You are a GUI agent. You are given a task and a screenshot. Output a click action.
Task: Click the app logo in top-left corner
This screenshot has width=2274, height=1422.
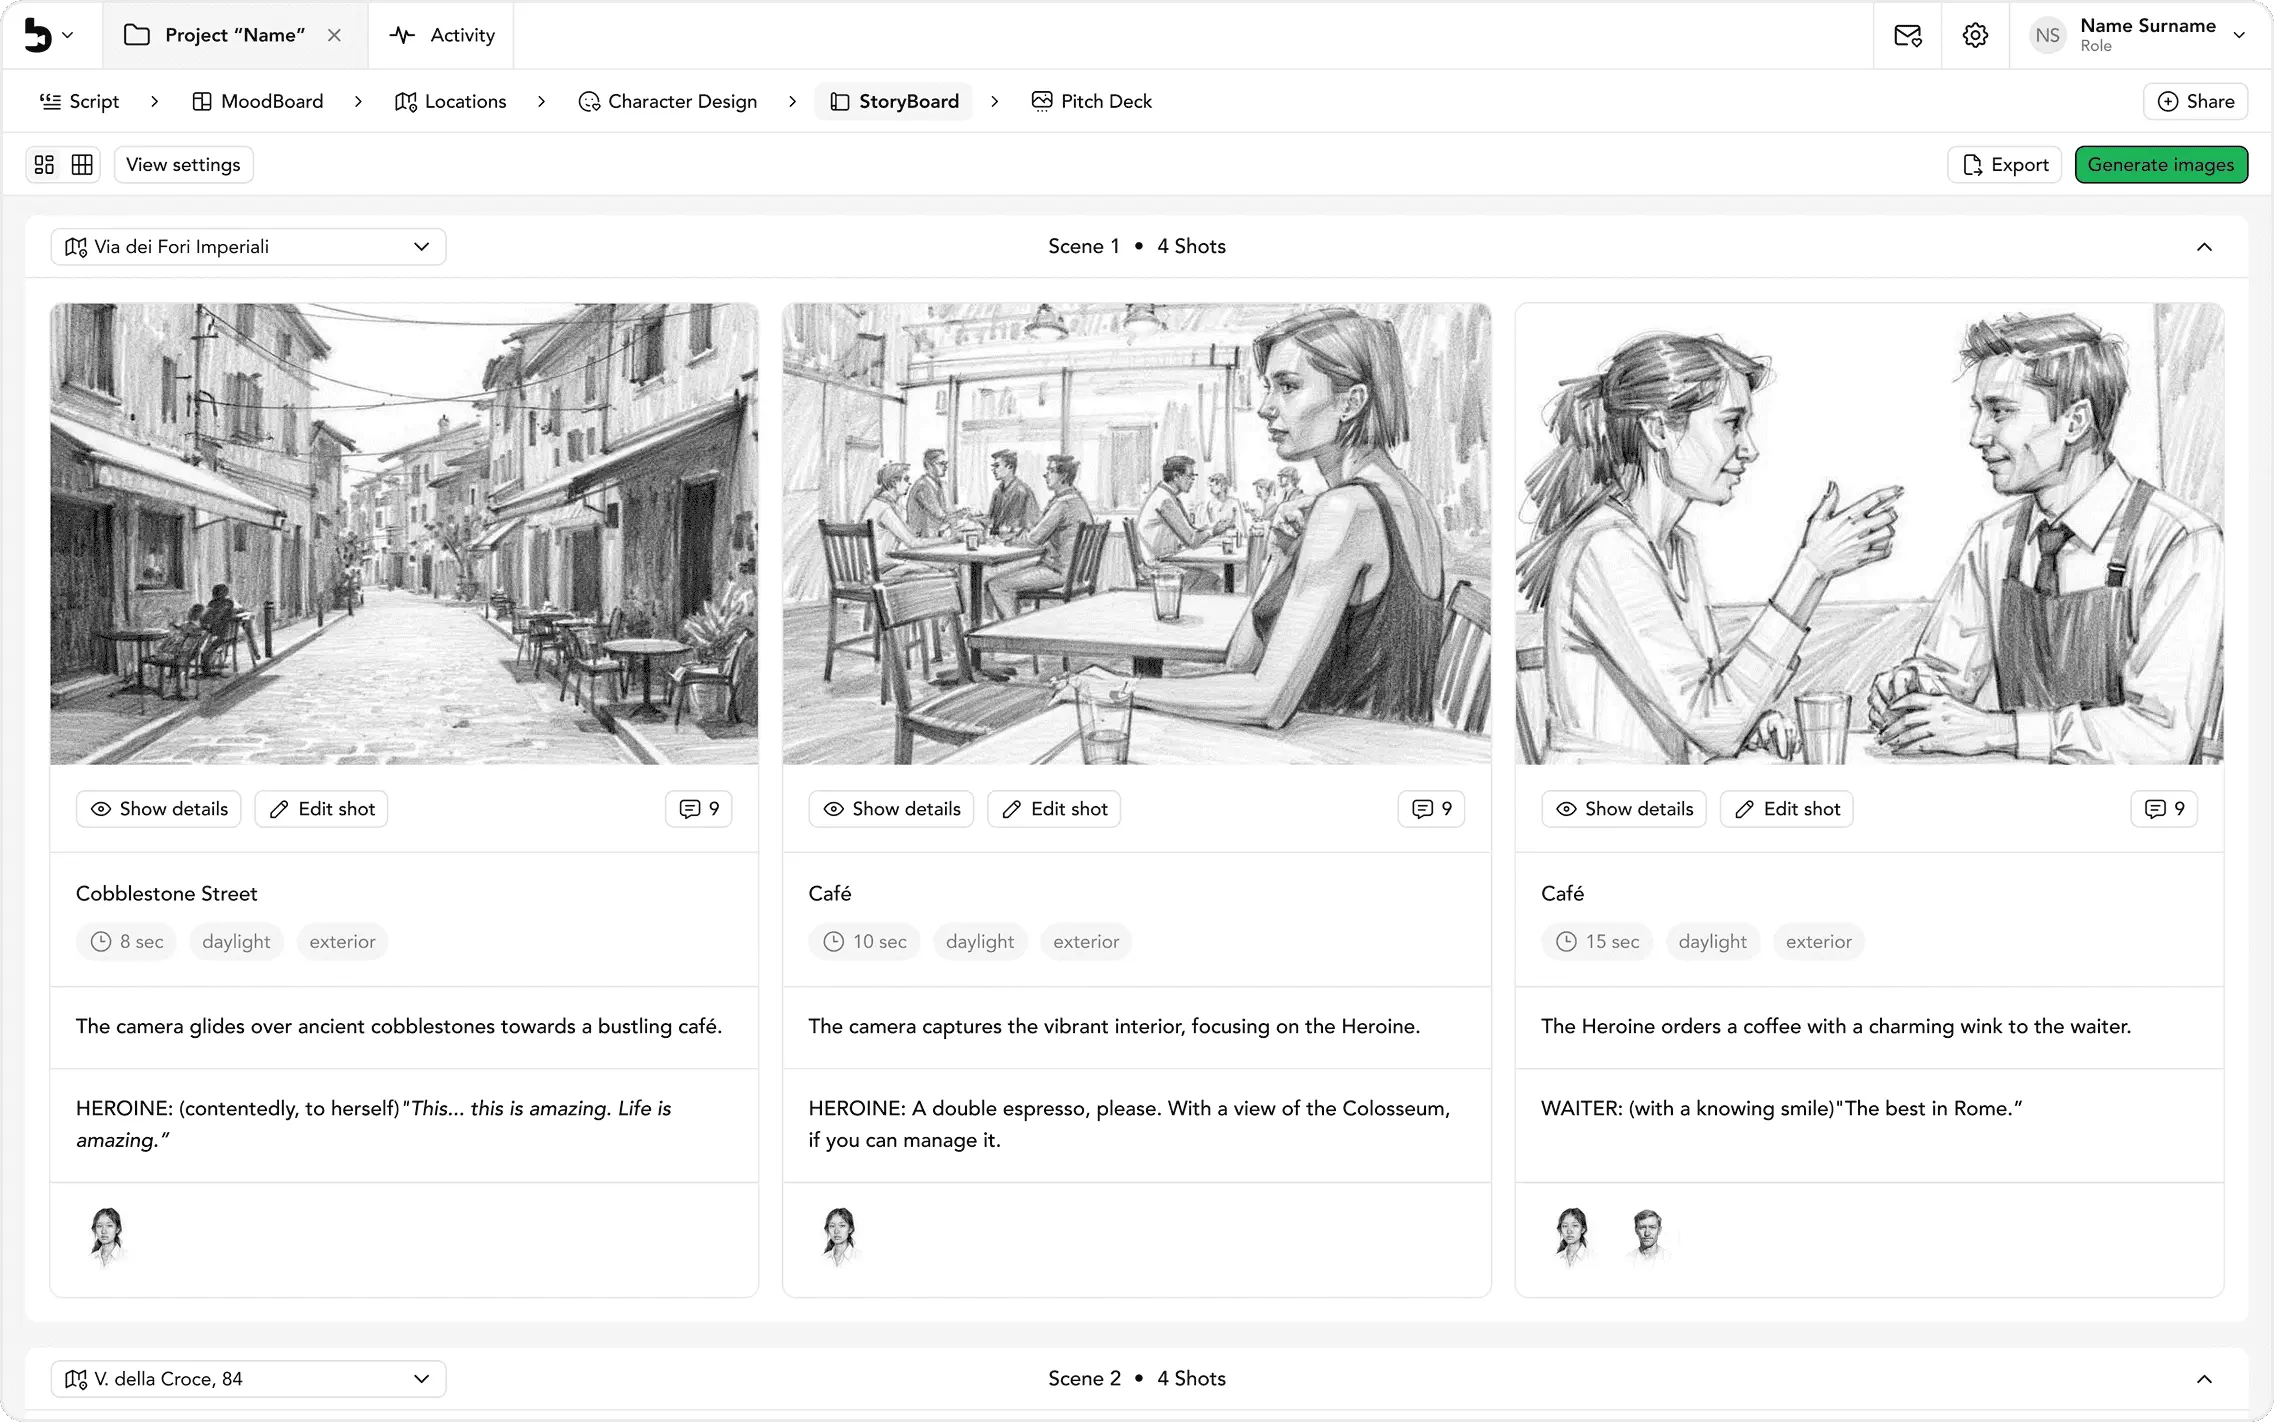(x=38, y=35)
